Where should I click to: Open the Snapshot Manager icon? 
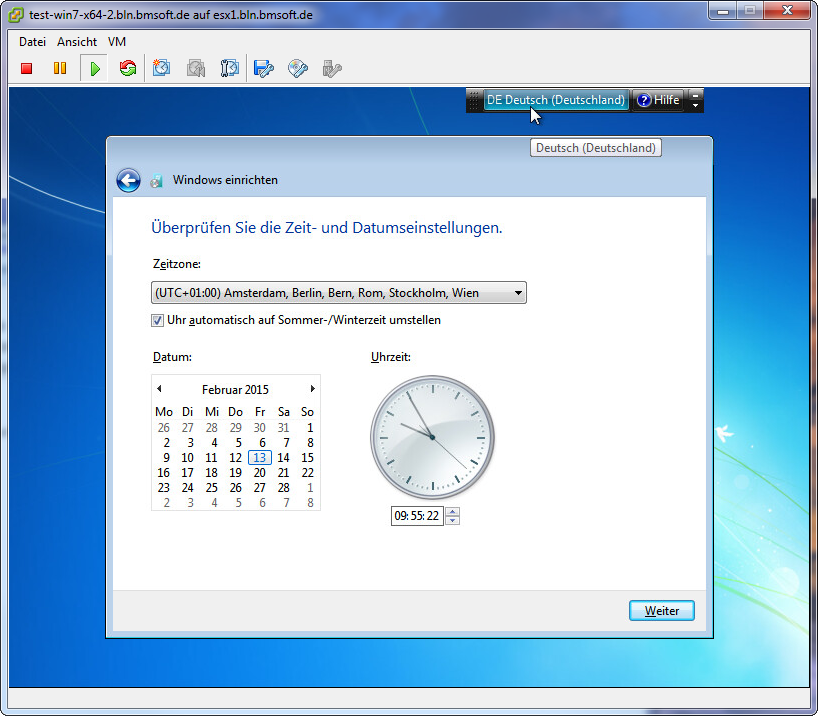click(x=230, y=68)
